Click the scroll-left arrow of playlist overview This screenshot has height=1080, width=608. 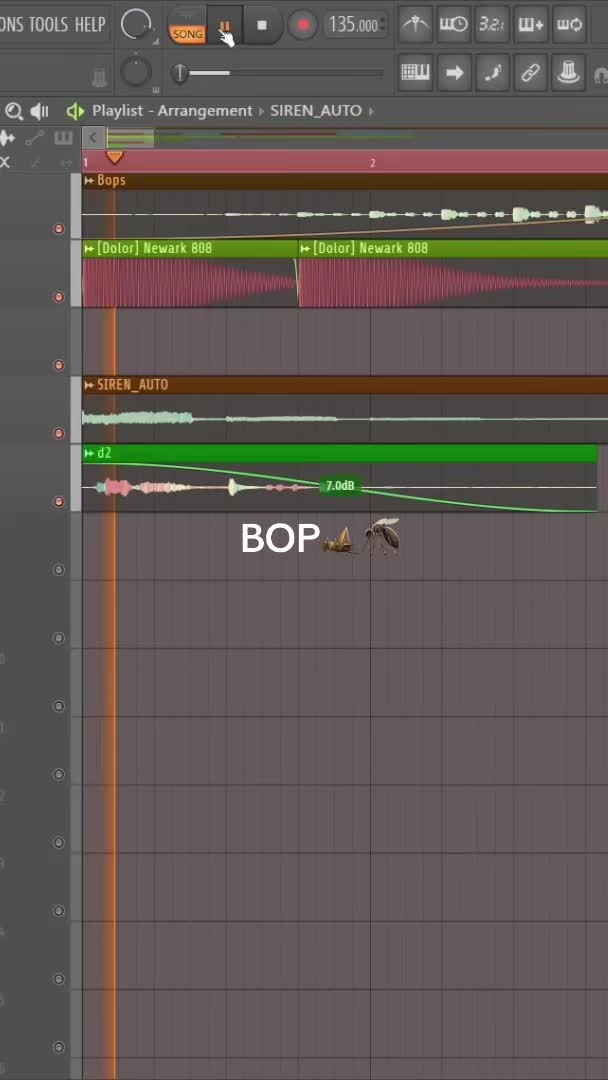[93, 138]
